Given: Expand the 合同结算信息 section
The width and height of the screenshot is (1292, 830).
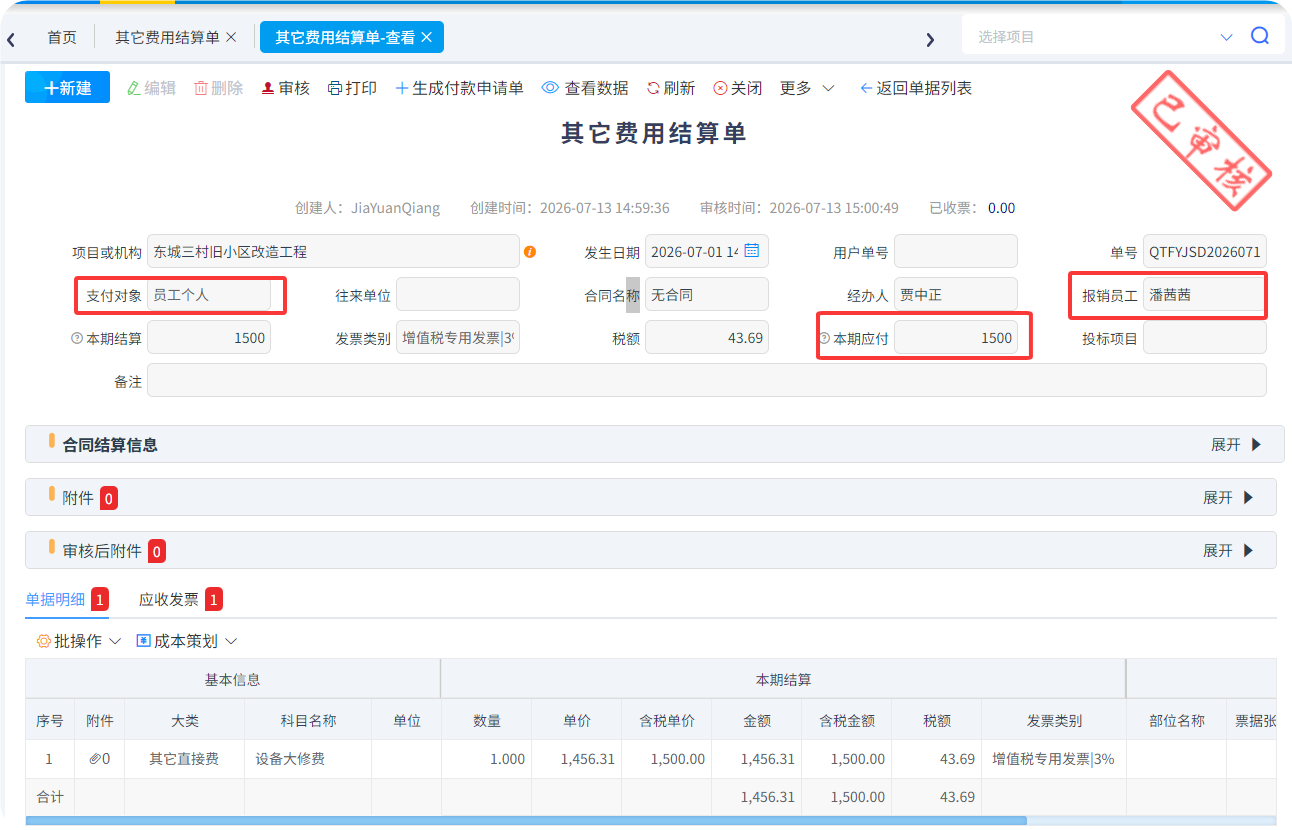Looking at the screenshot, I should pos(1237,444).
